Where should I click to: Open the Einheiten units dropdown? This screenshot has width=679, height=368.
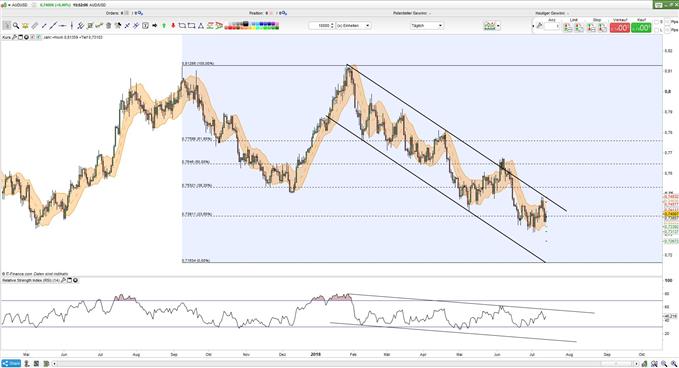[353, 26]
